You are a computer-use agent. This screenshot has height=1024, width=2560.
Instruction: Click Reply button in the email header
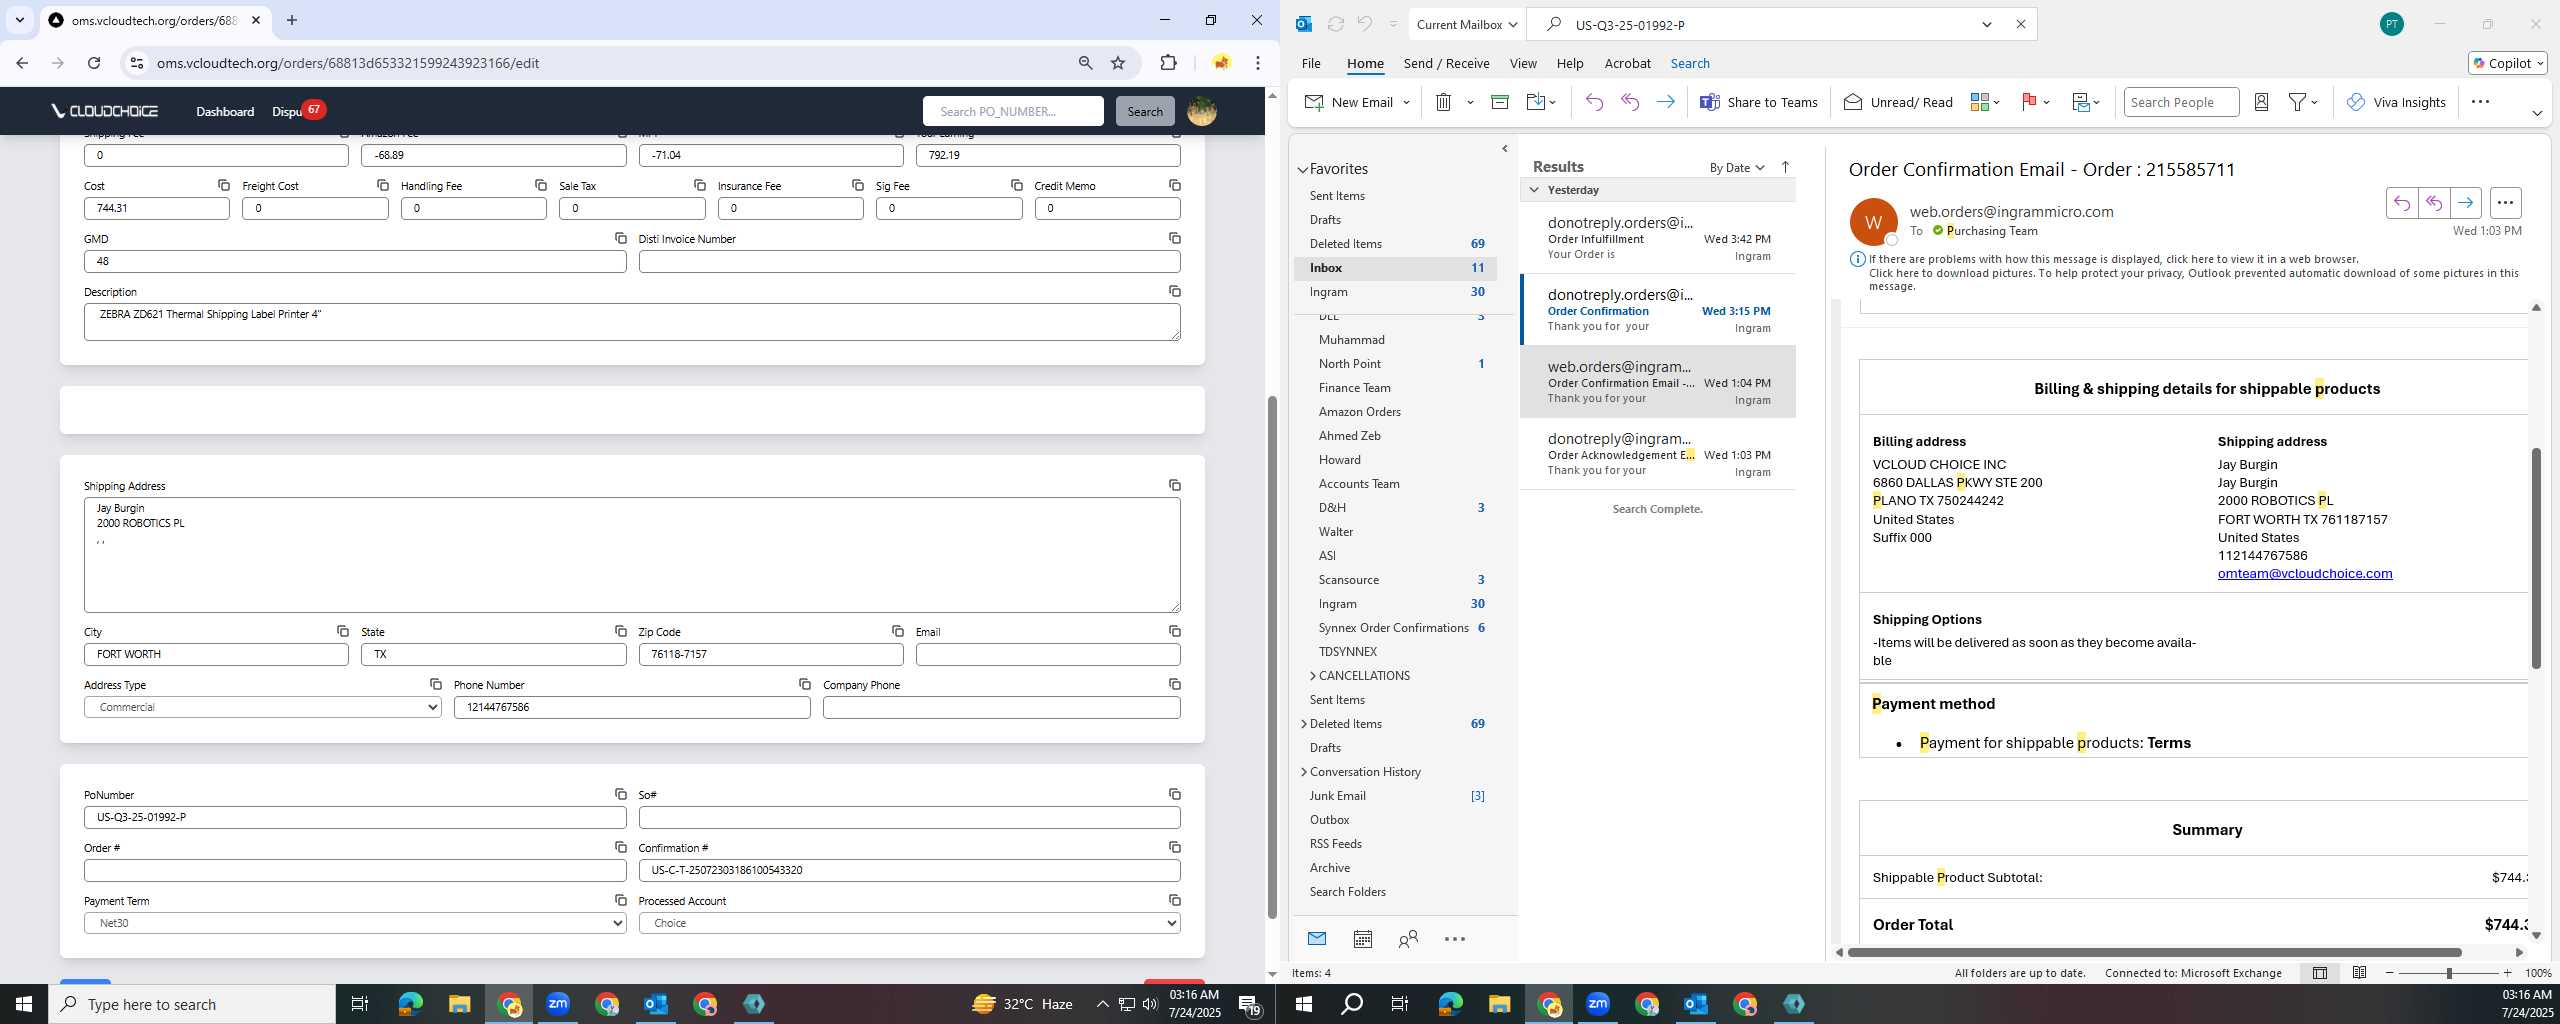point(2401,203)
